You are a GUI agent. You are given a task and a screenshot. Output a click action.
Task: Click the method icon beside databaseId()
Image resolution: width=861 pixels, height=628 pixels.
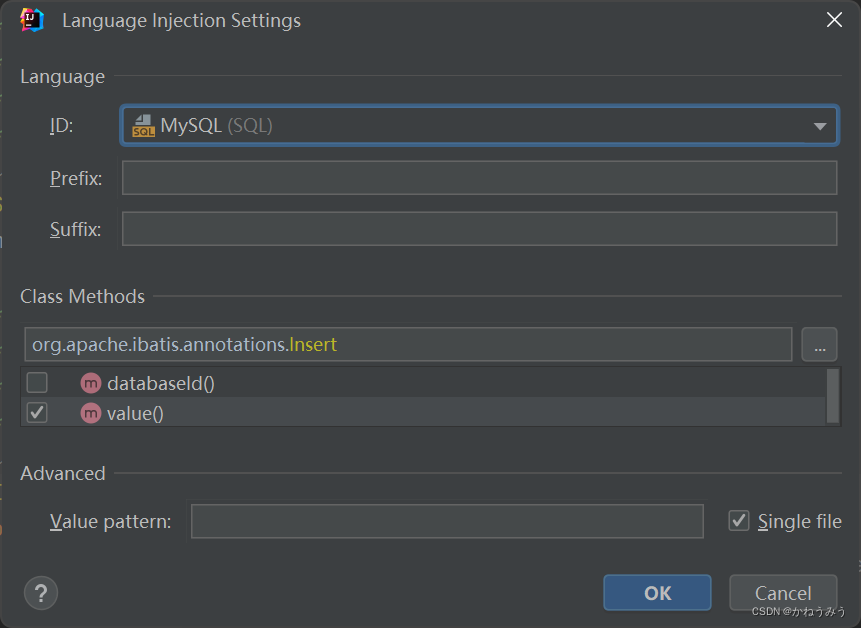click(91, 383)
